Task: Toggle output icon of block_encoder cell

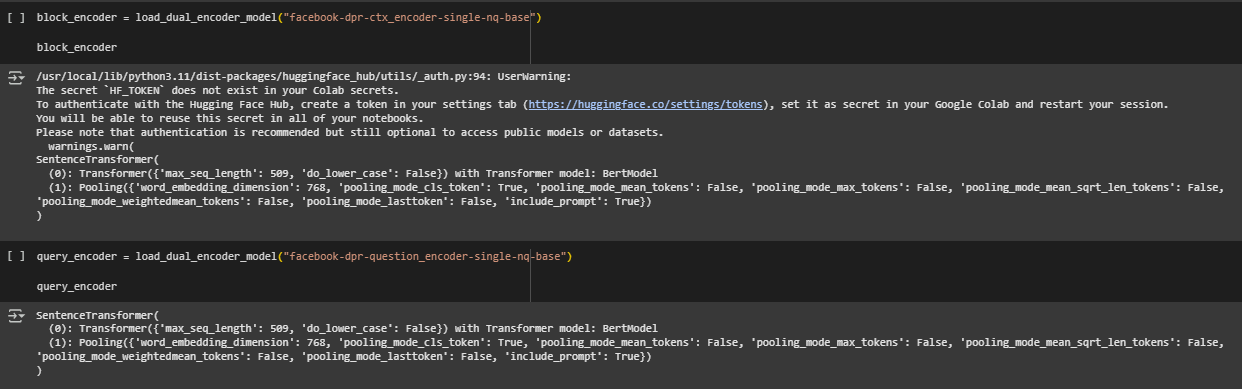Action: point(15,77)
